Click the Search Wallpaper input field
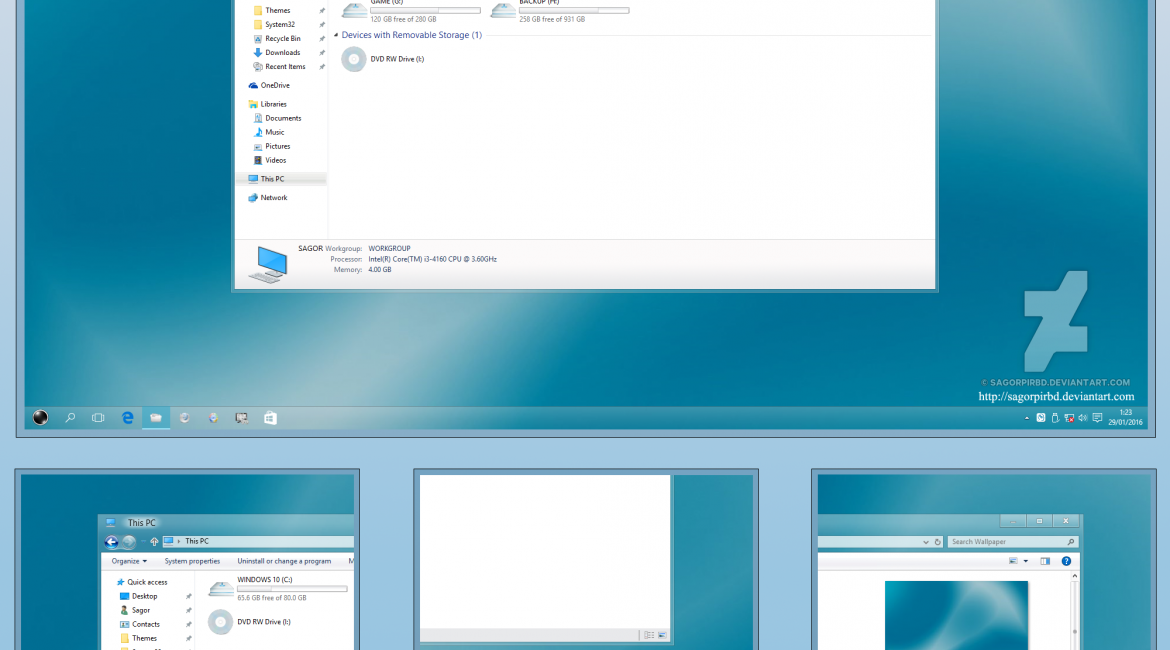Screen dimensions: 1170x650 click(x=1012, y=542)
